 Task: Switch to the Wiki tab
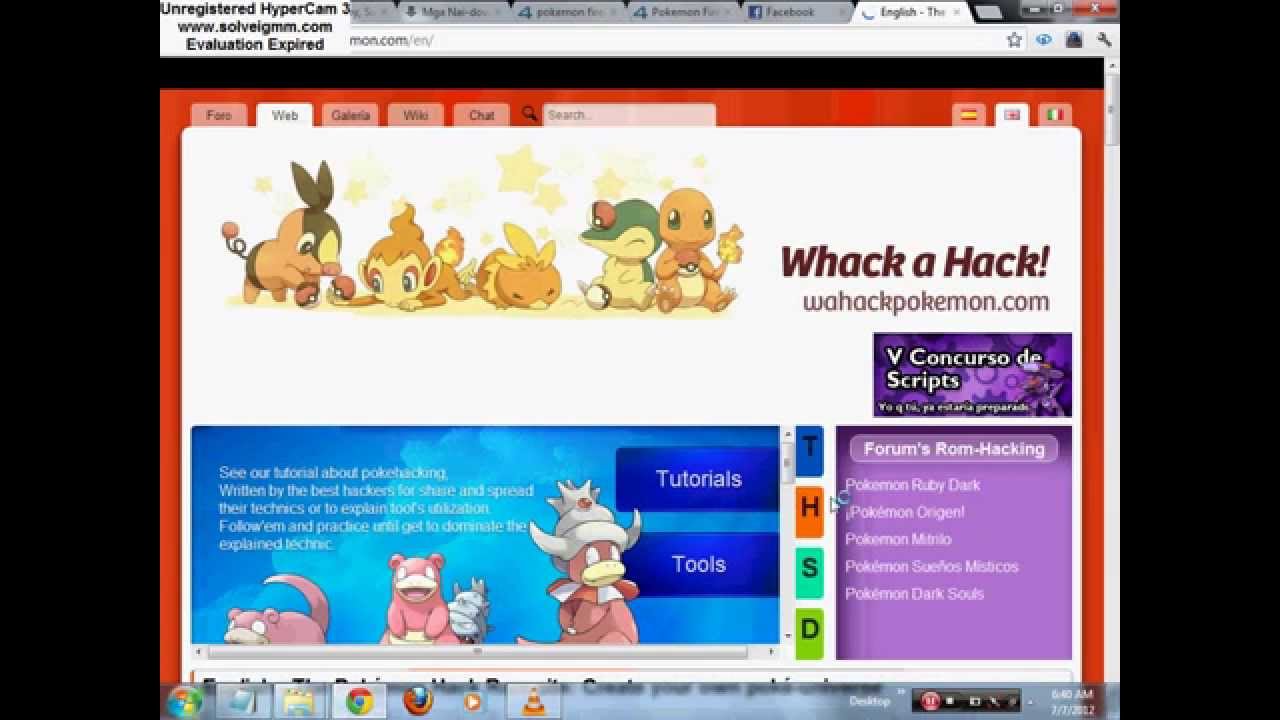click(416, 115)
